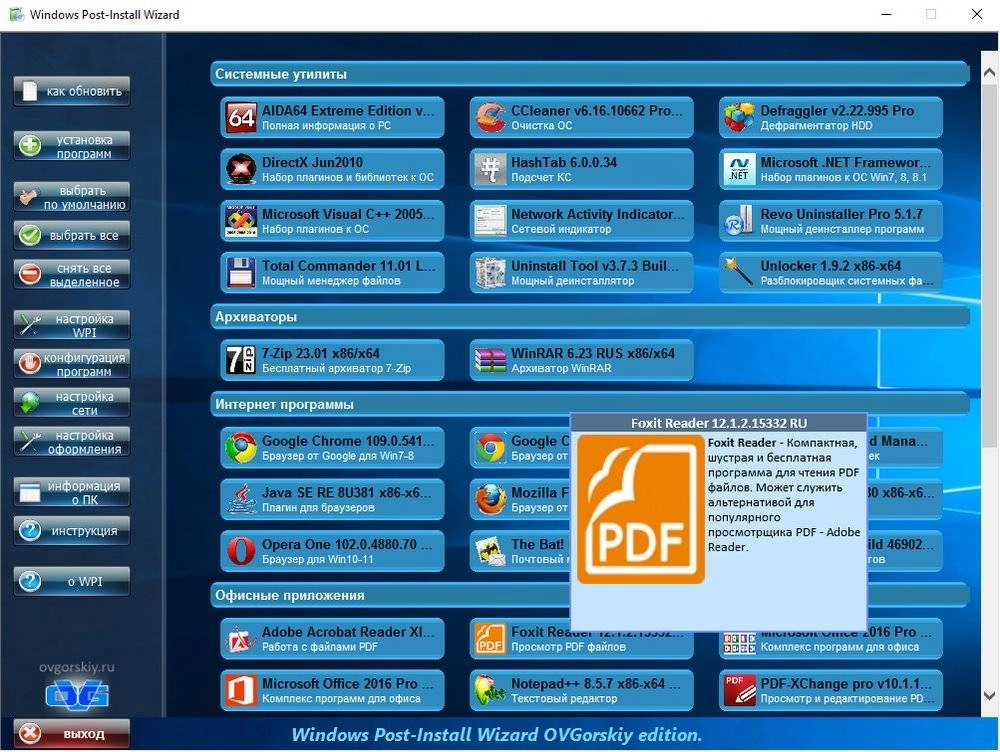This screenshot has width=1000, height=752.
Task: Click the 7-Zip archiver icon
Action: click(241, 359)
